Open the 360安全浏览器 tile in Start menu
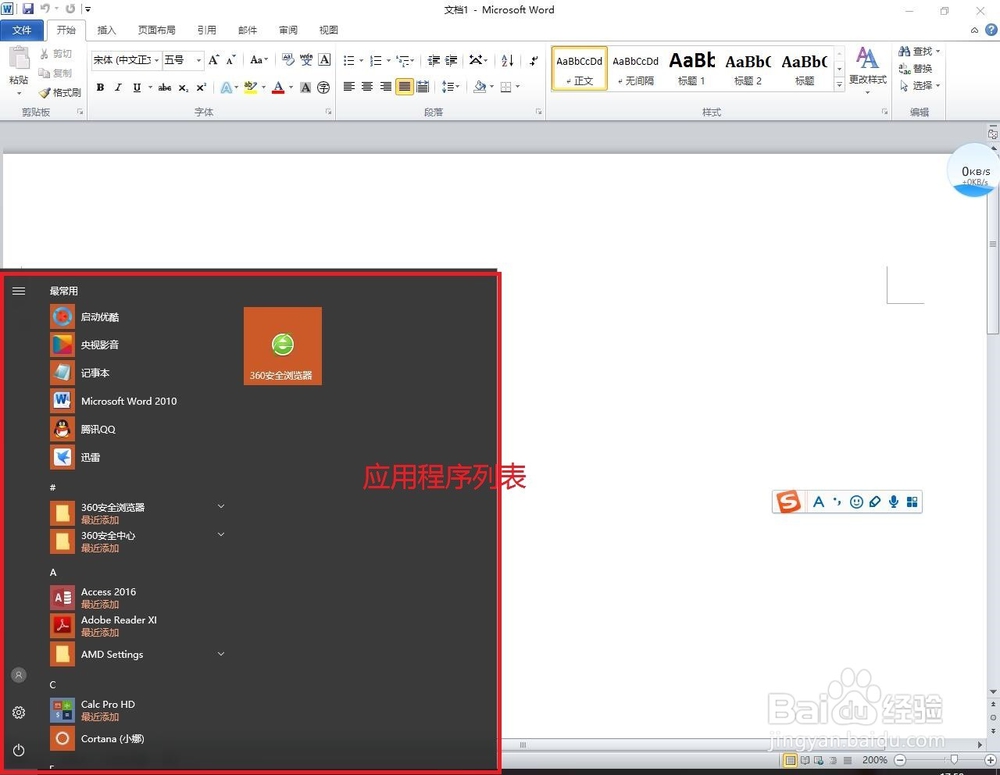 pyautogui.click(x=283, y=345)
